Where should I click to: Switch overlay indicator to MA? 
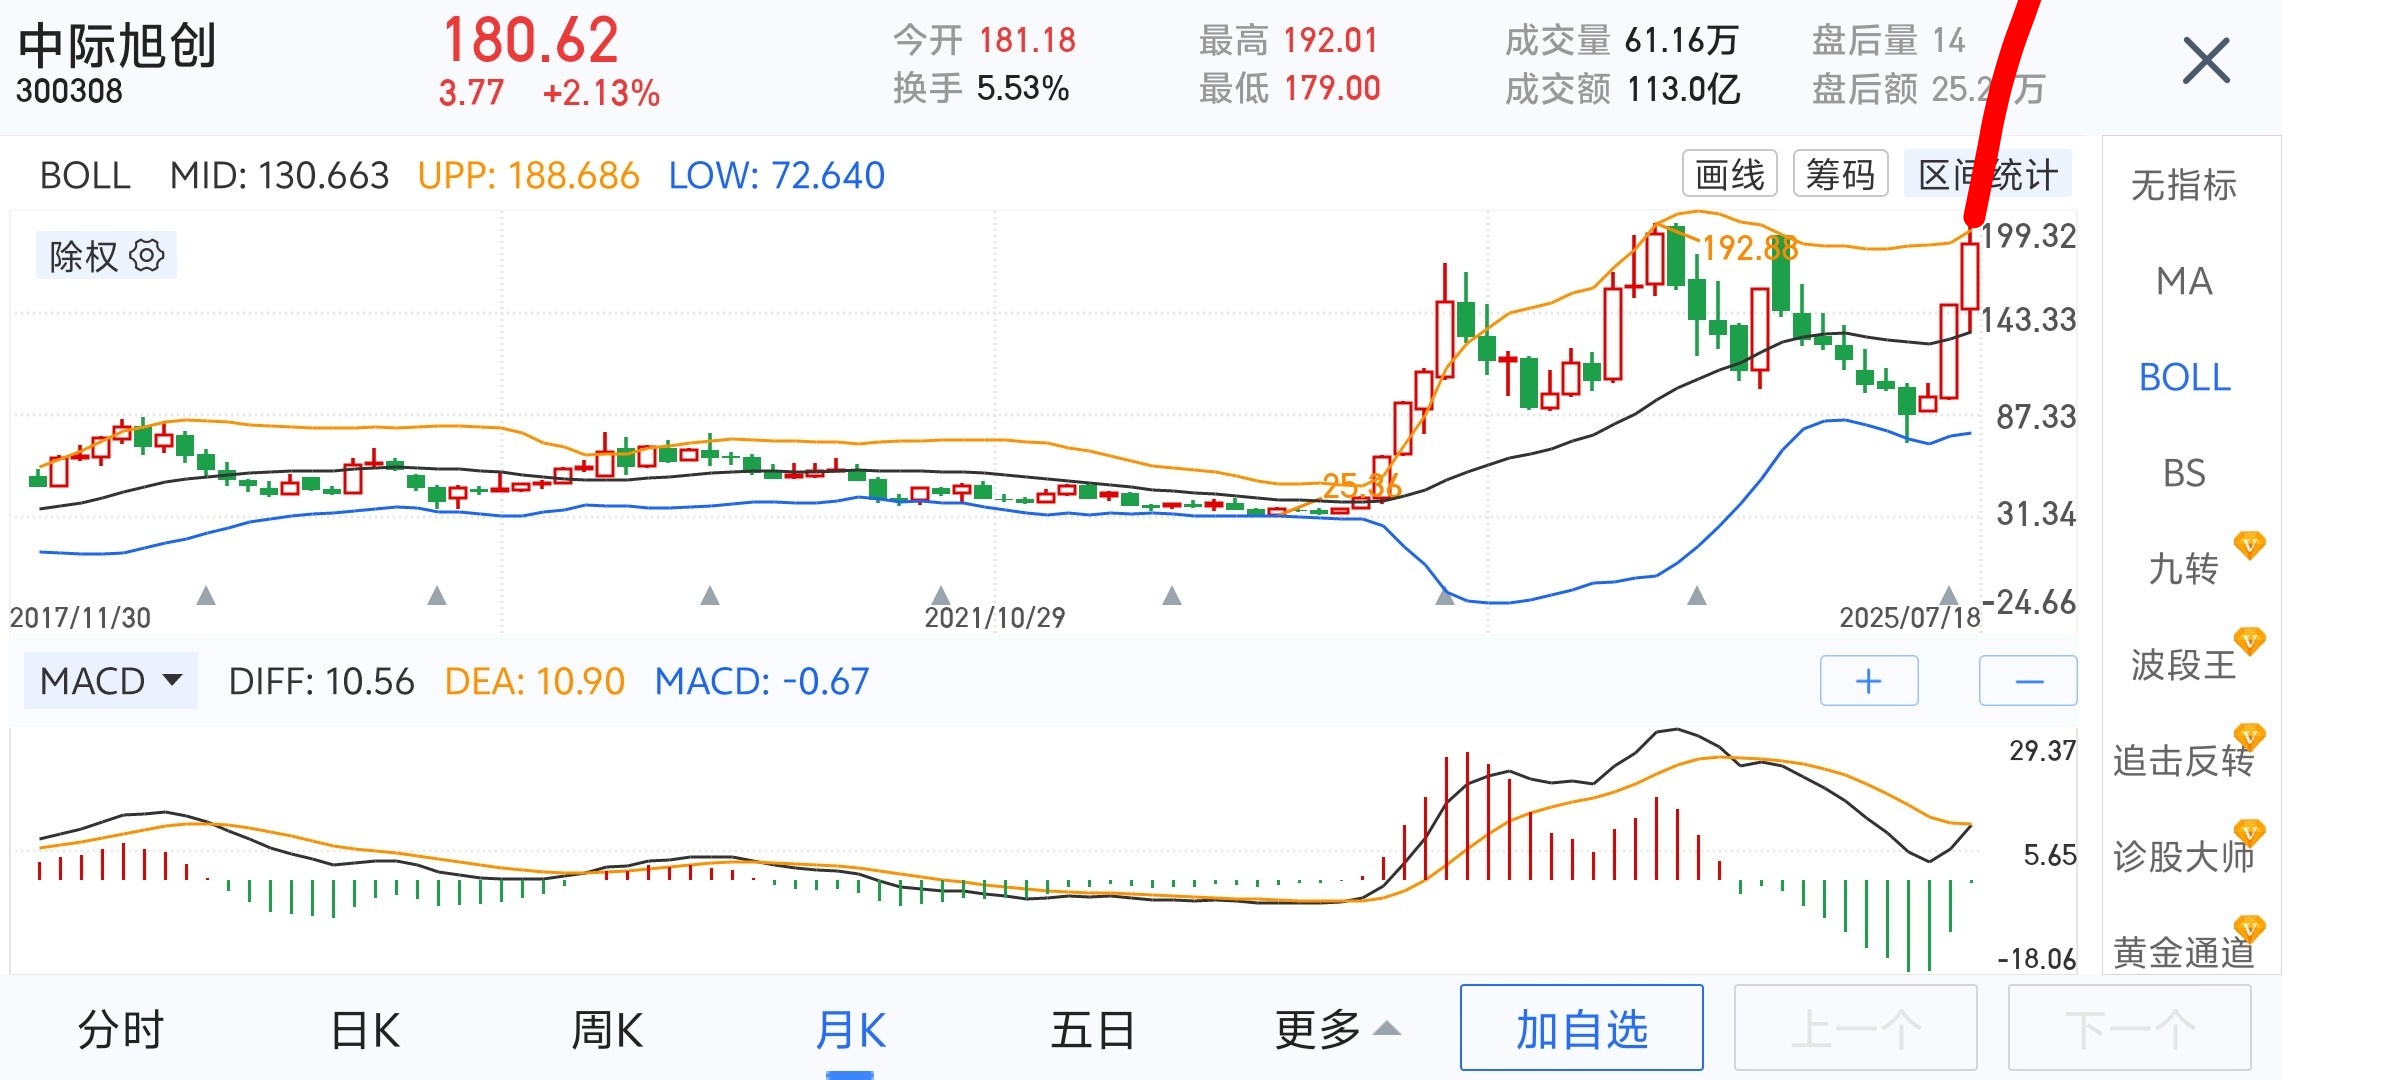pyautogui.click(x=2184, y=281)
